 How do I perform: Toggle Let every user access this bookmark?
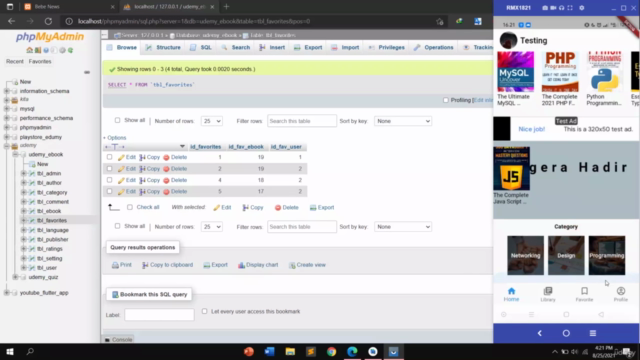204,311
